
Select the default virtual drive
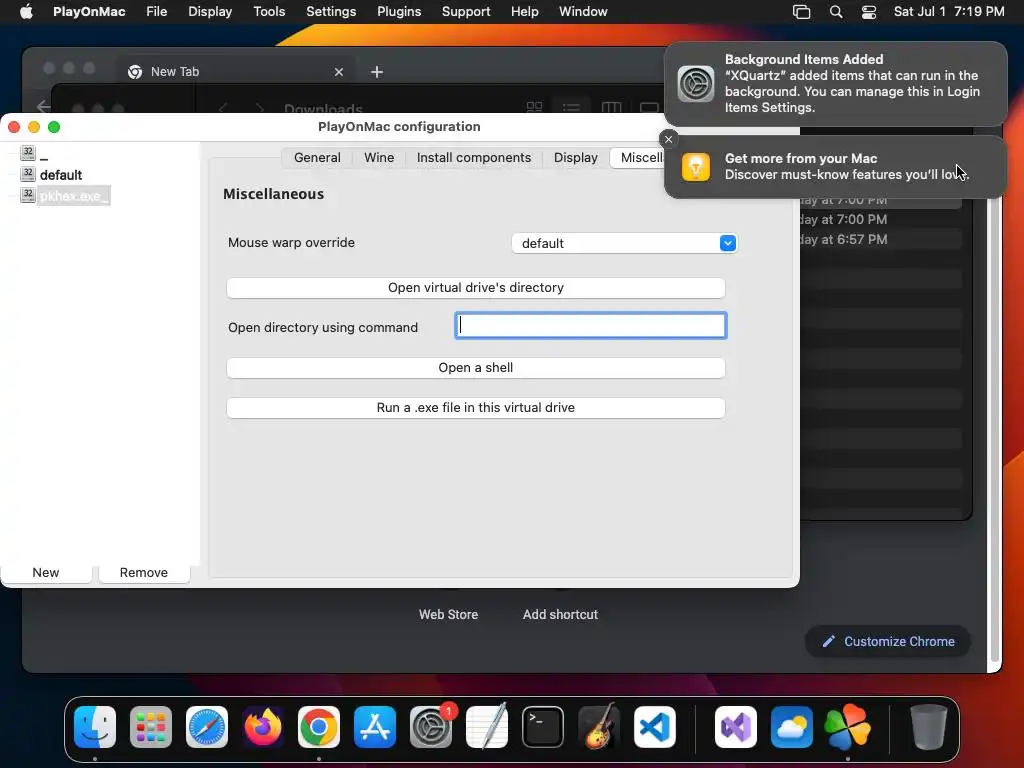click(x=61, y=175)
